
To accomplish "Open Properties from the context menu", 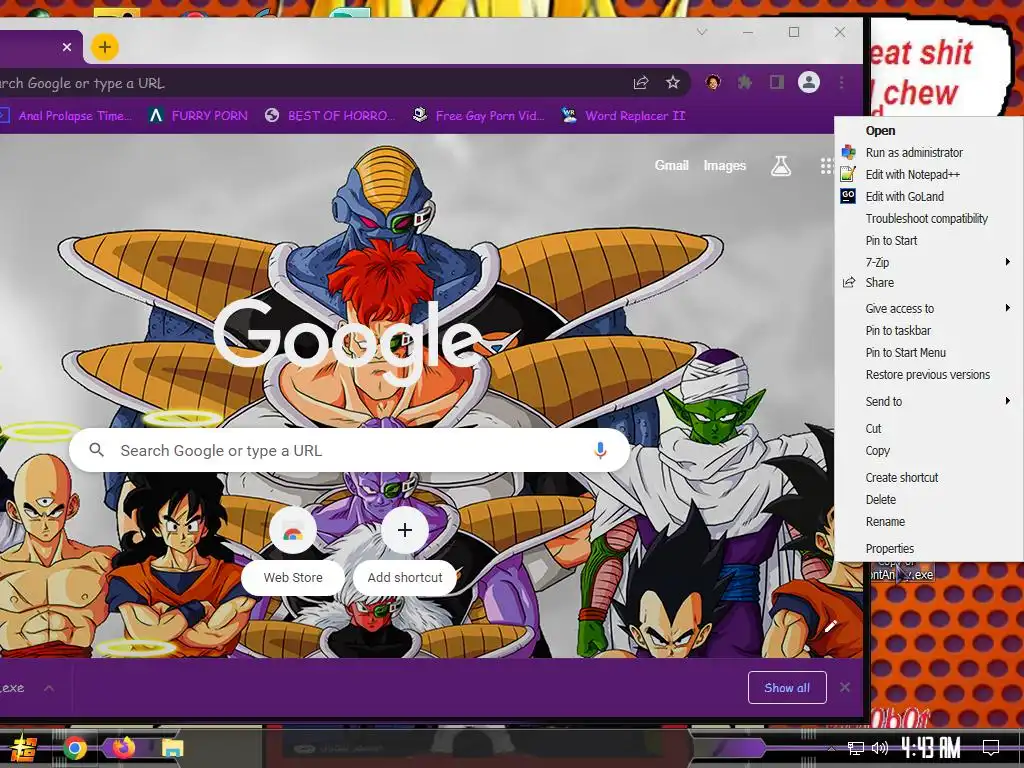I will [929, 549].
